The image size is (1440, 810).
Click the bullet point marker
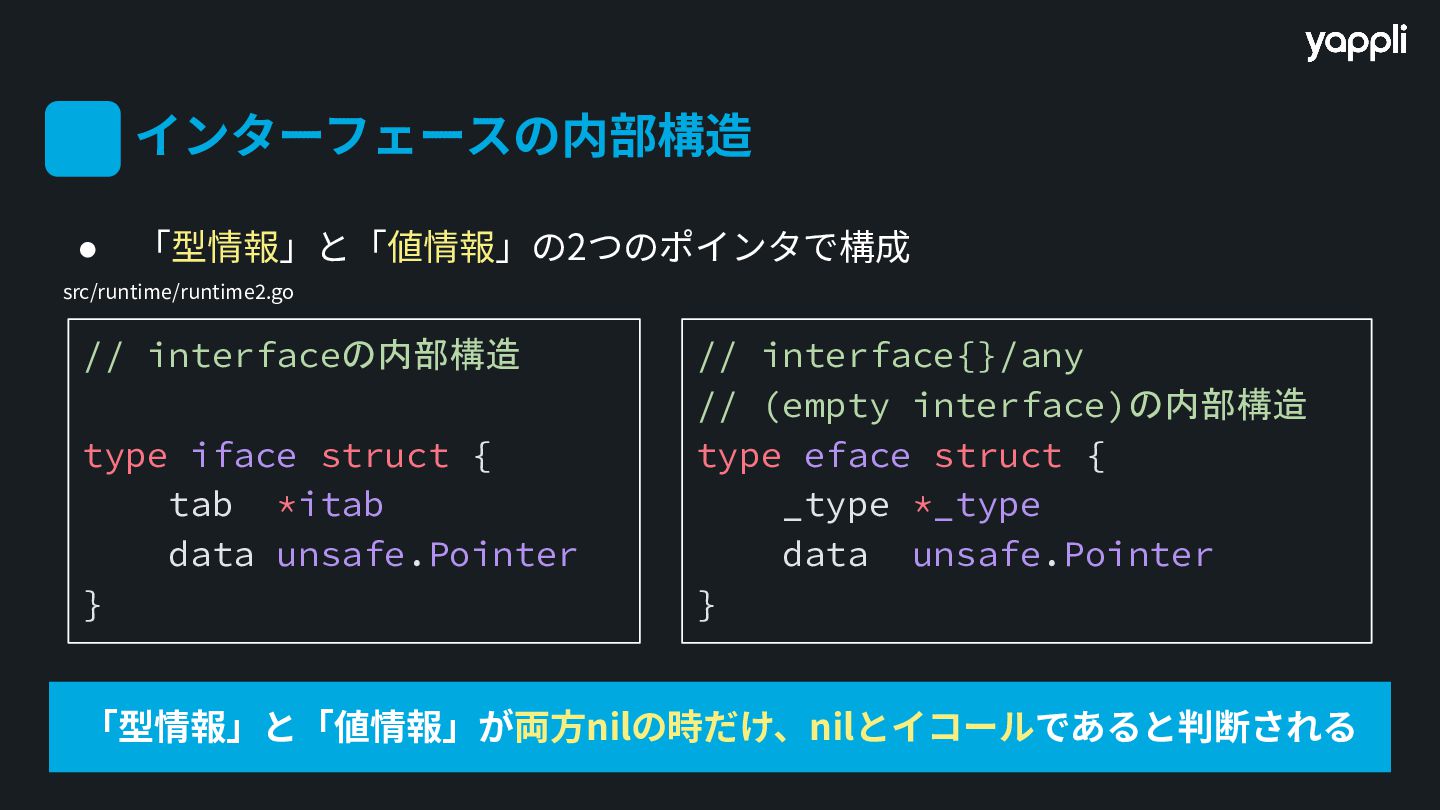[x=87, y=249]
